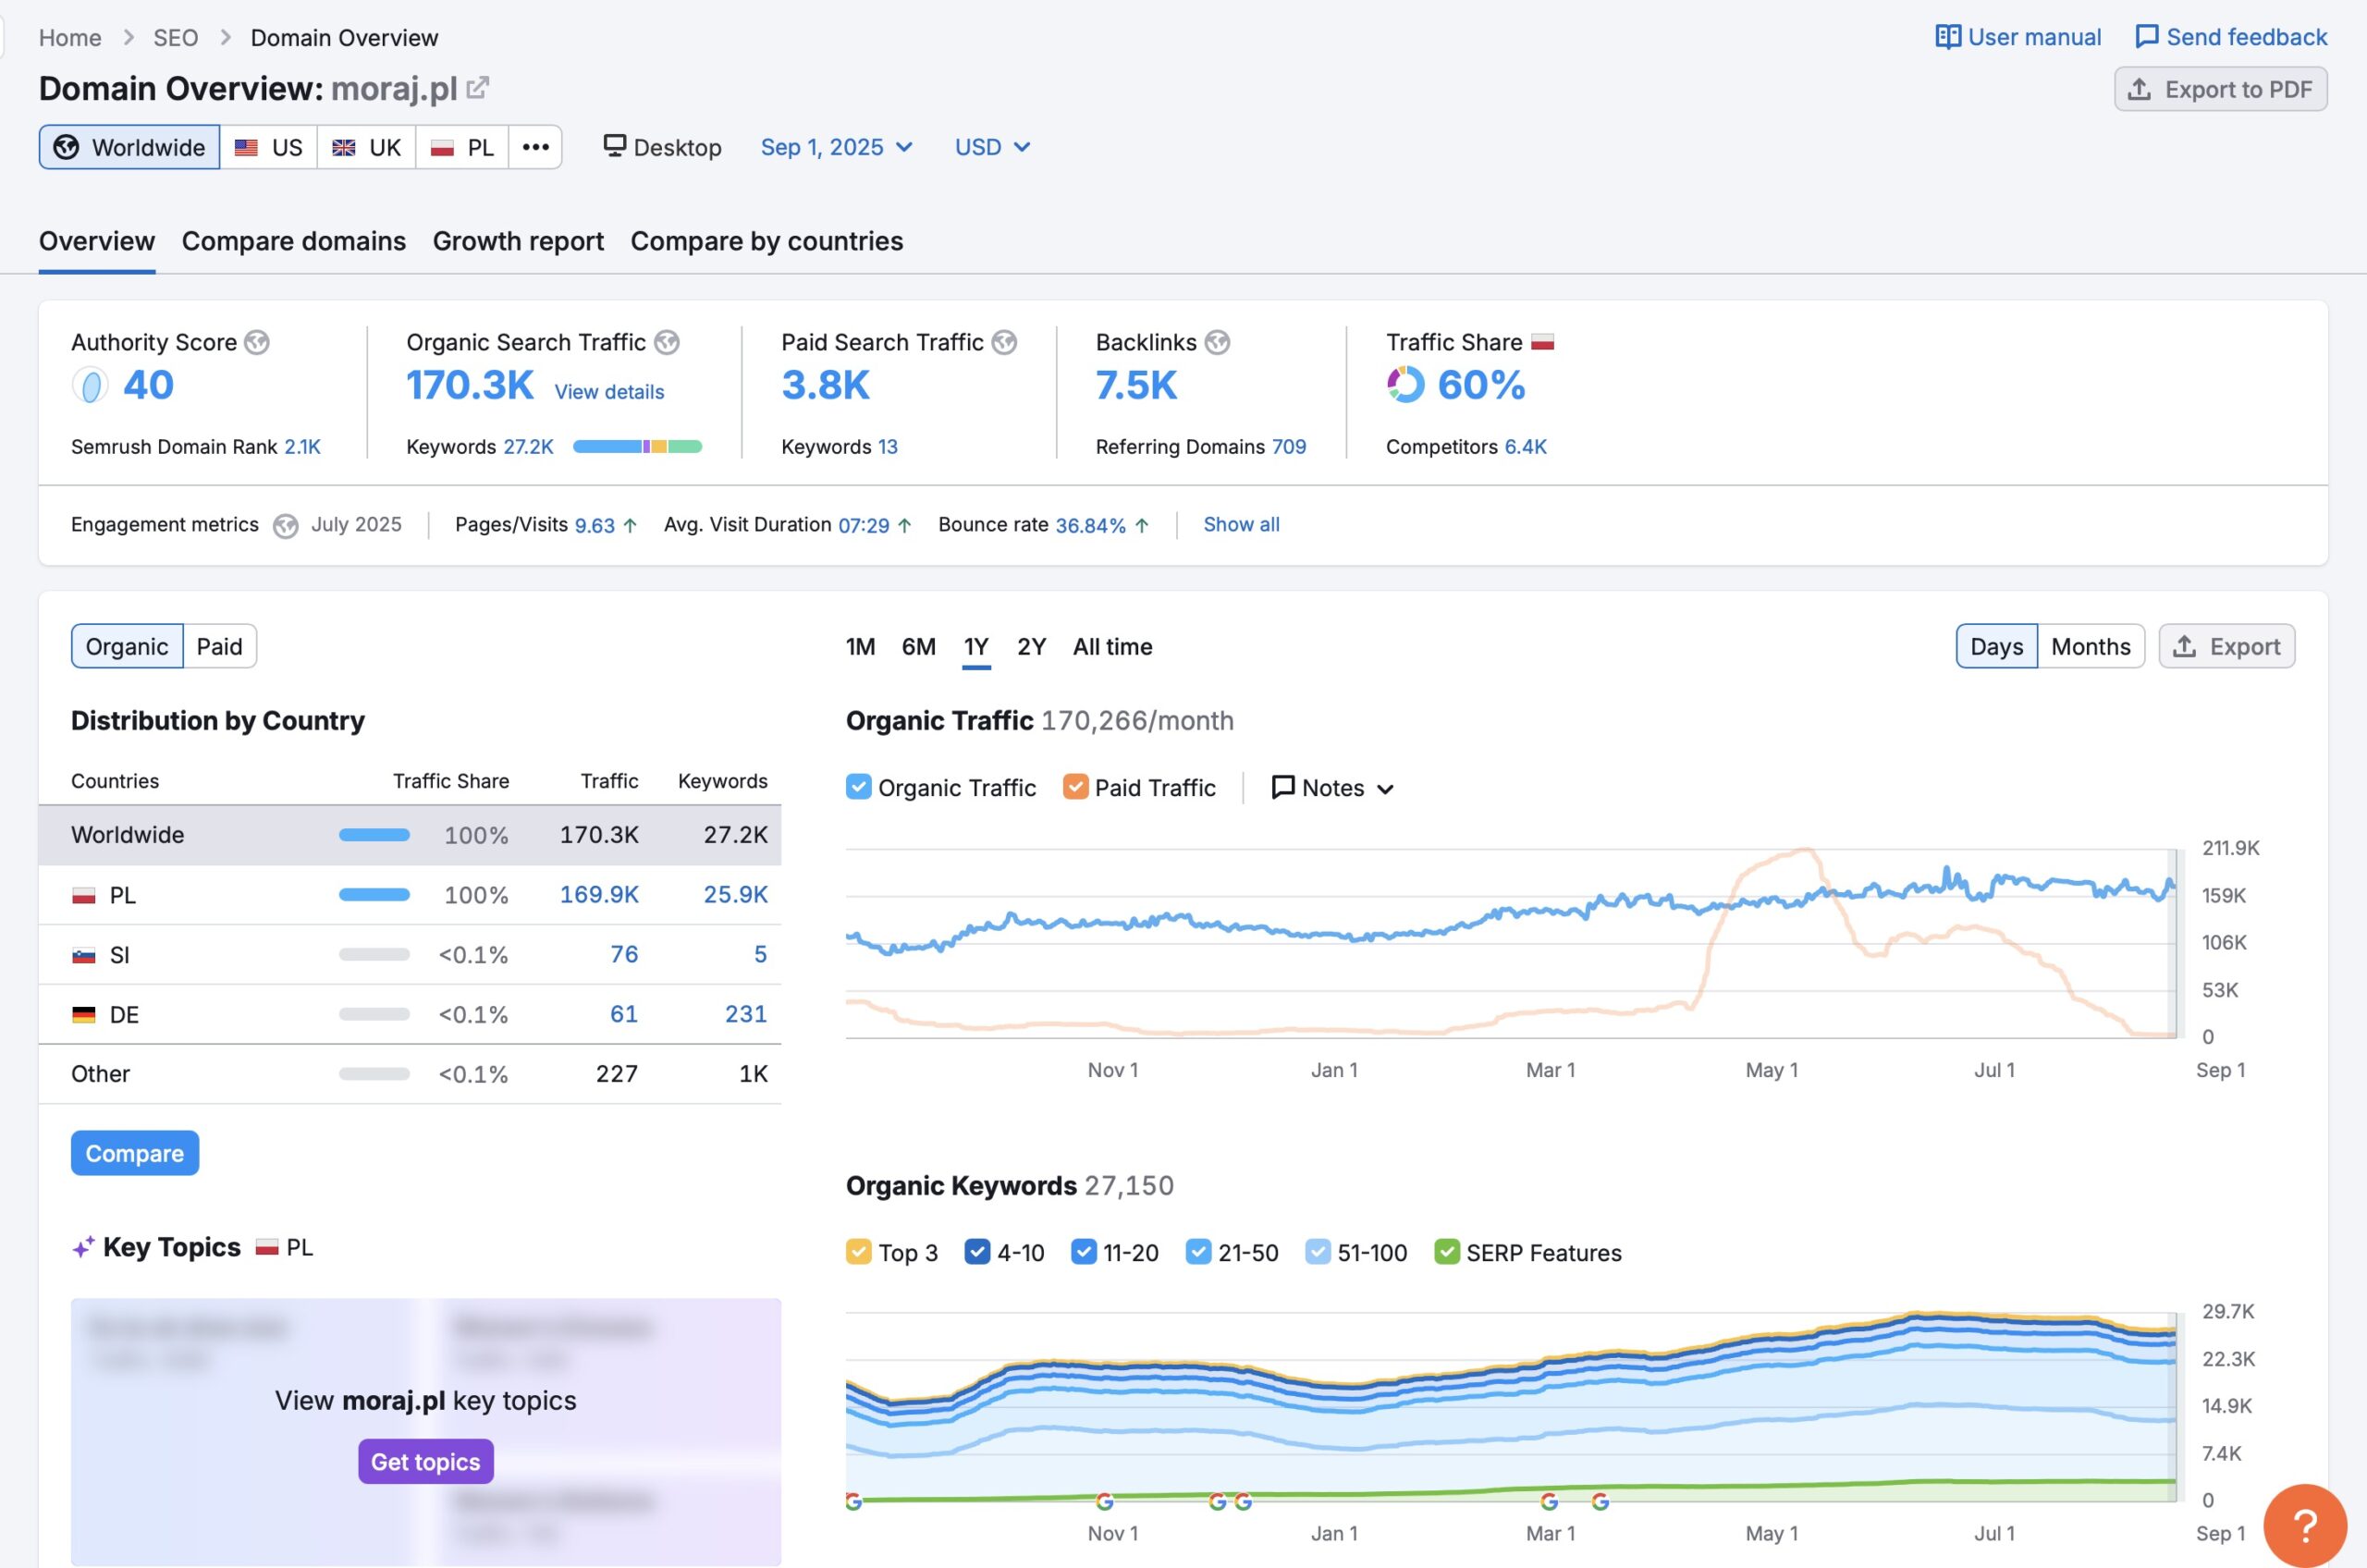Toggle the Top 3 keywords checkbox
This screenshot has height=1568, width=2367.
click(x=858, y=1252)
